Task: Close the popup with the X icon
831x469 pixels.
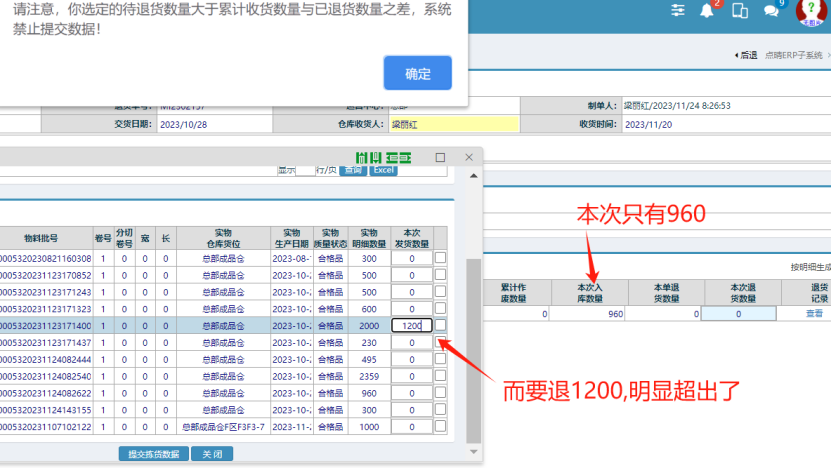Action: [467, 158]
